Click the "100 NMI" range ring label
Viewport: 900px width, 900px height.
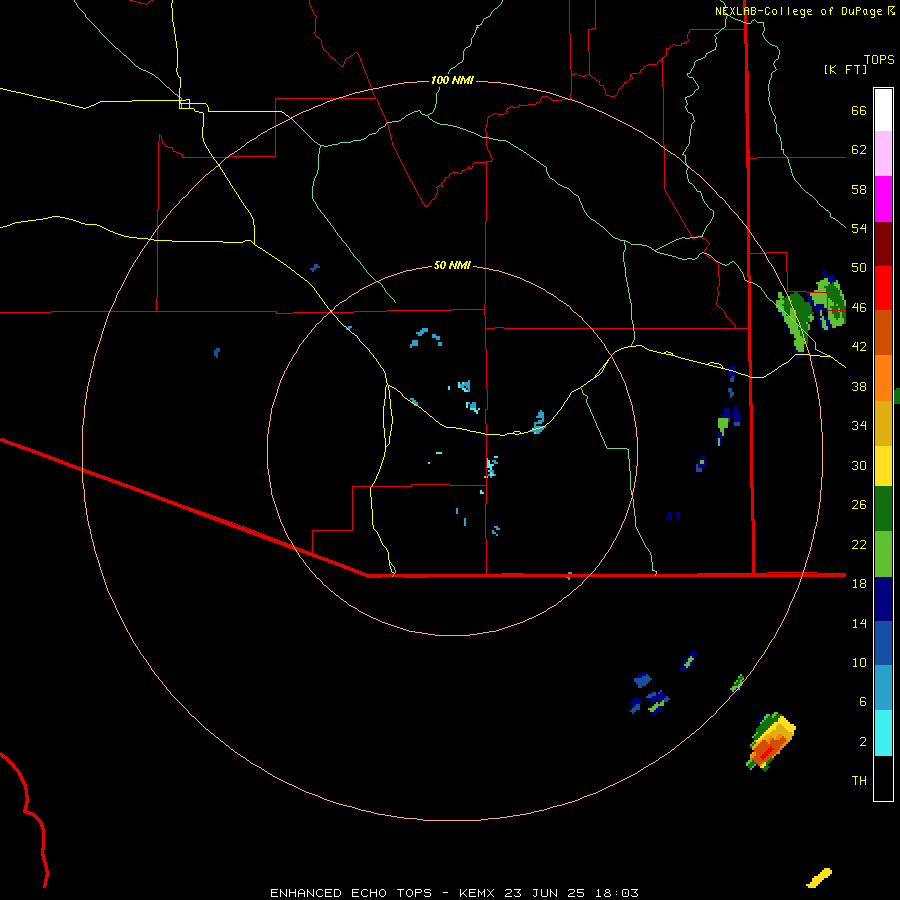click(452, 80)
